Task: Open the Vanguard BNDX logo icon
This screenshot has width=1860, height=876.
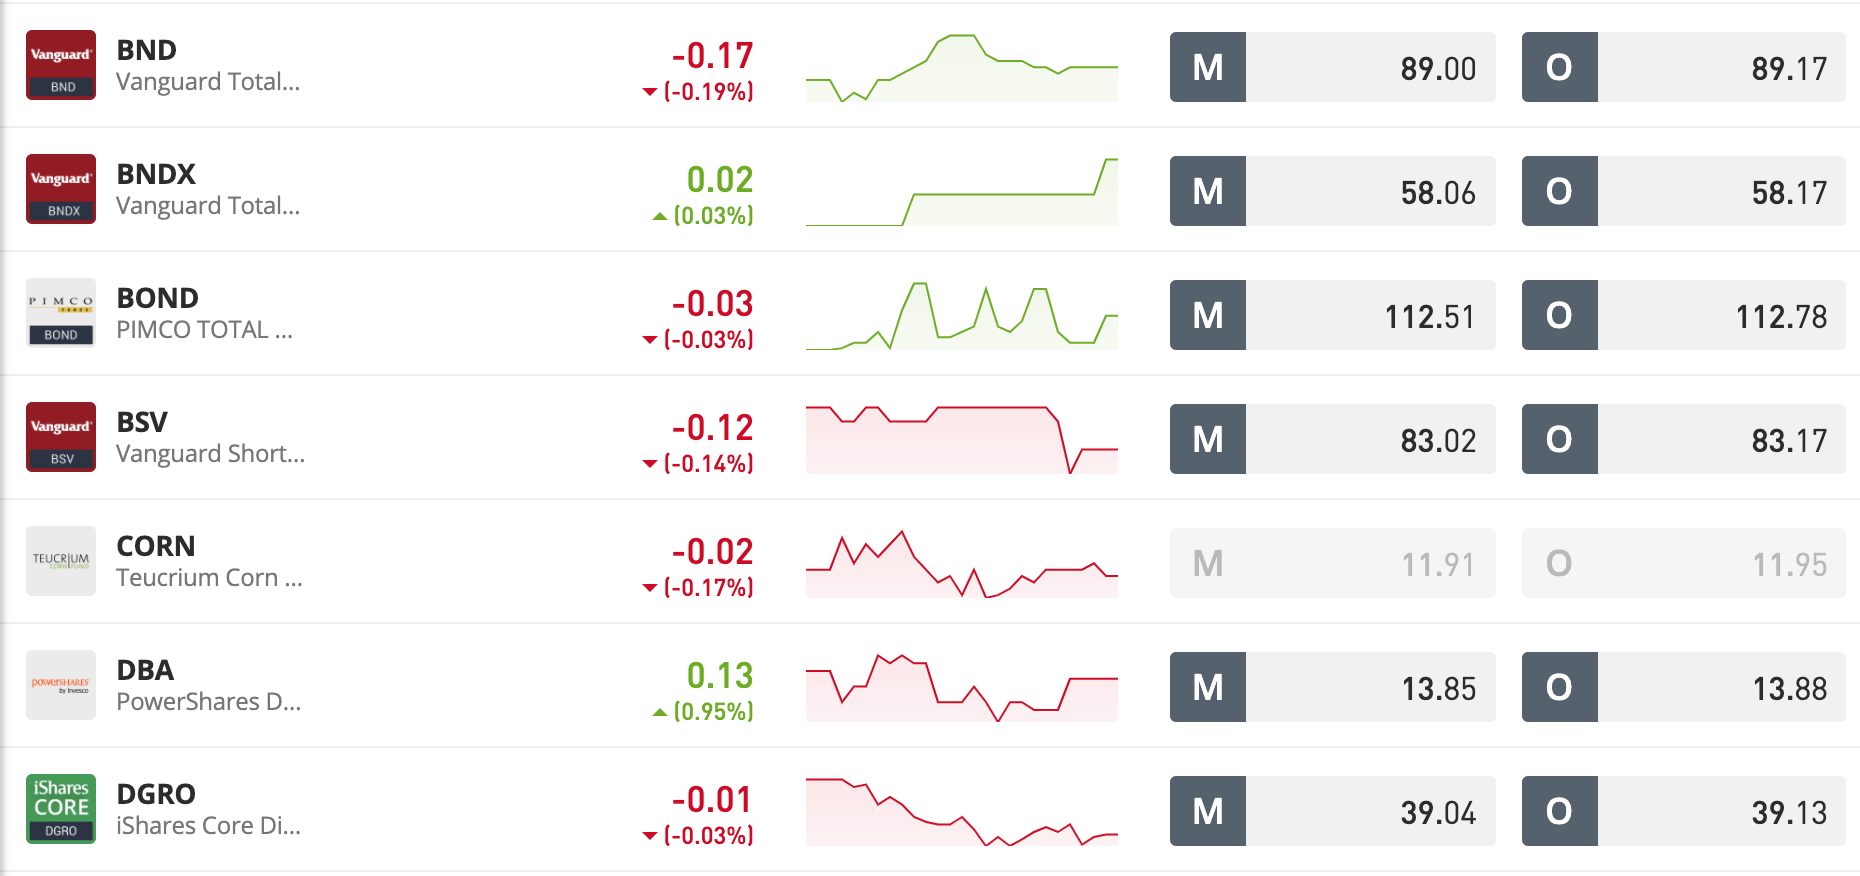Action: 61,189
